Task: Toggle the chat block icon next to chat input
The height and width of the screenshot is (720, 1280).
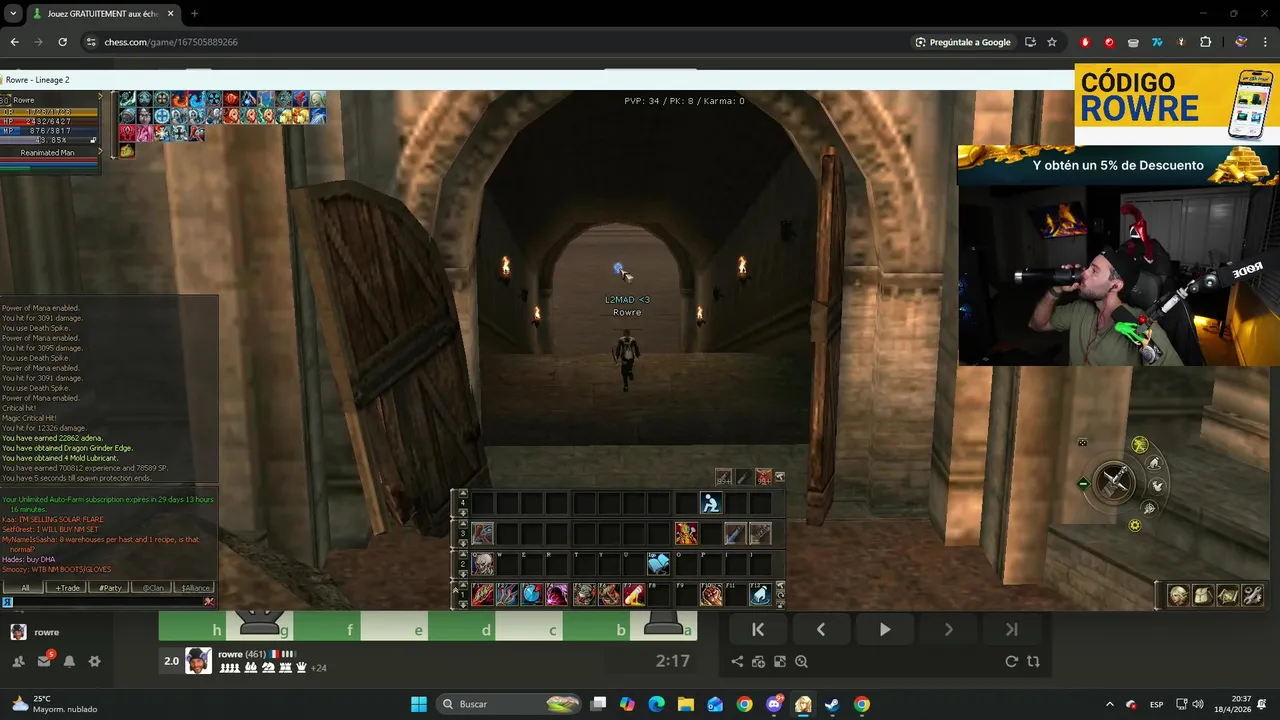Action: tap(209, 601)
